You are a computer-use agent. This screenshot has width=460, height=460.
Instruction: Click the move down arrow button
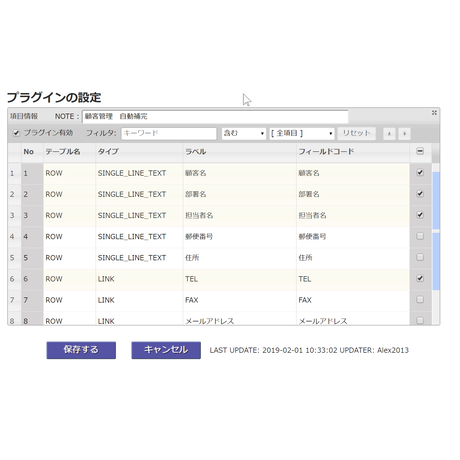[404, 134]
